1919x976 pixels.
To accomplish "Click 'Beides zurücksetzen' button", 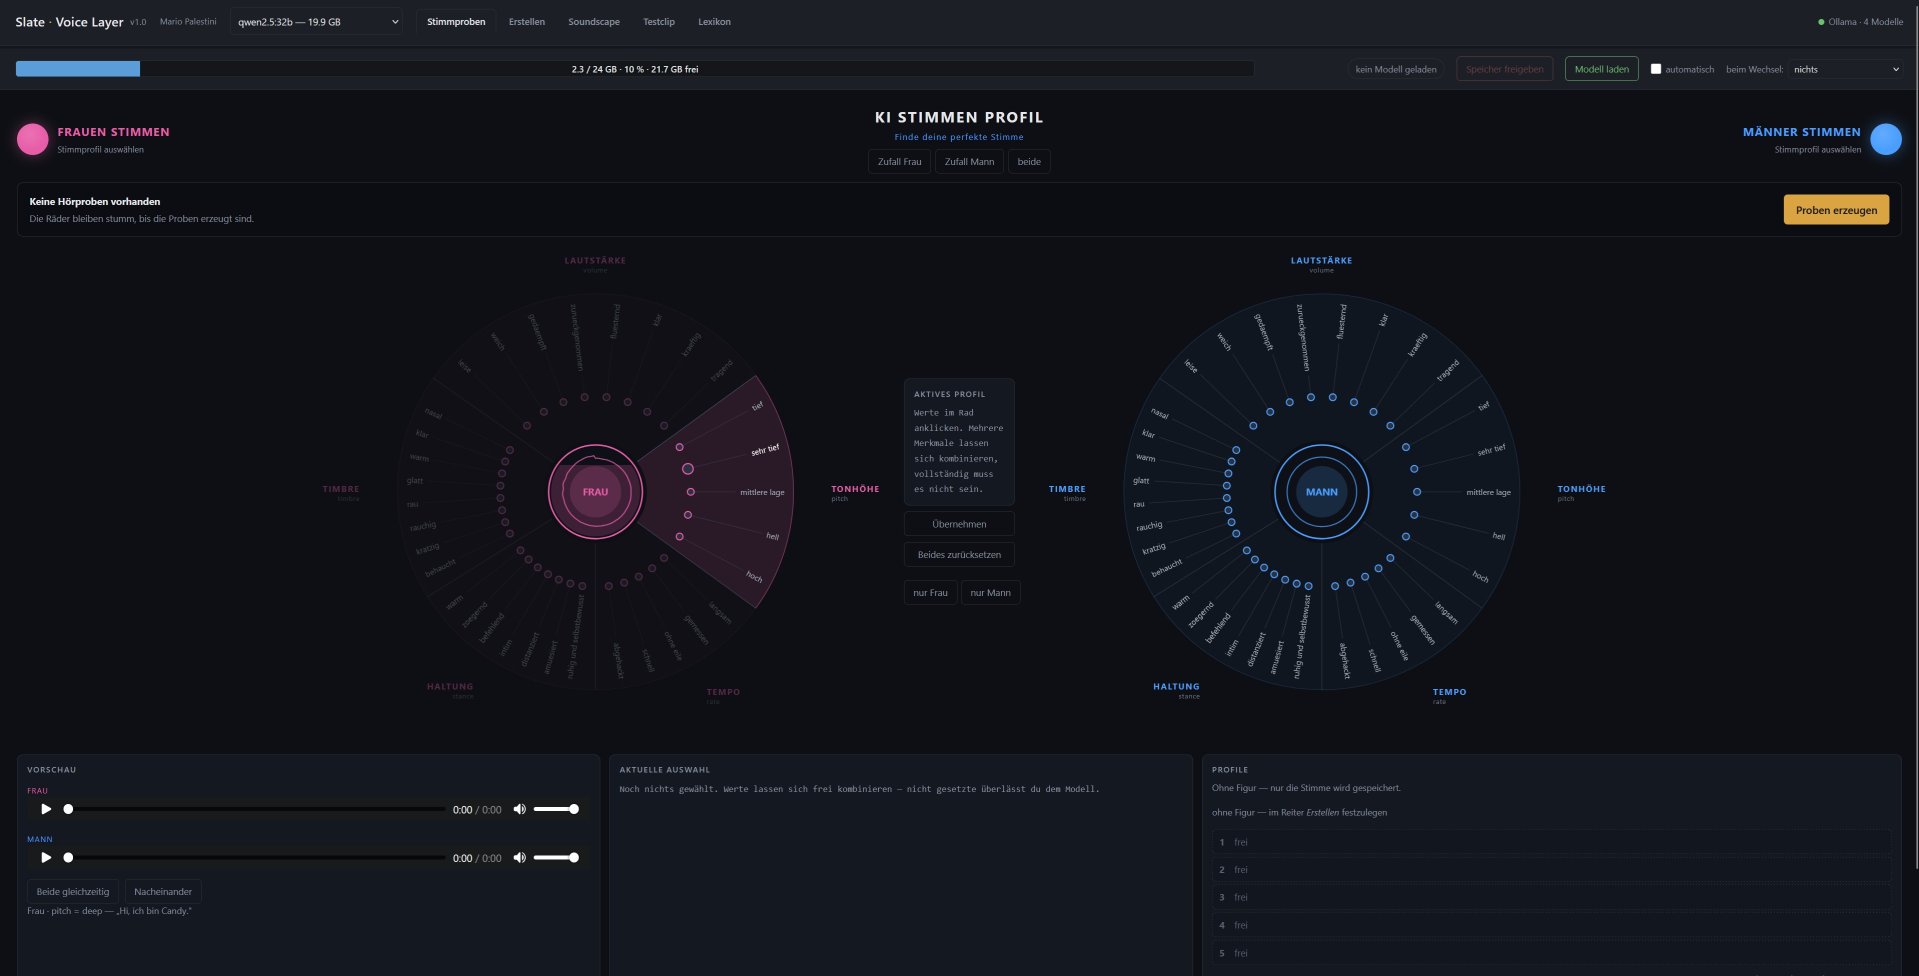I will click(959, 555).
